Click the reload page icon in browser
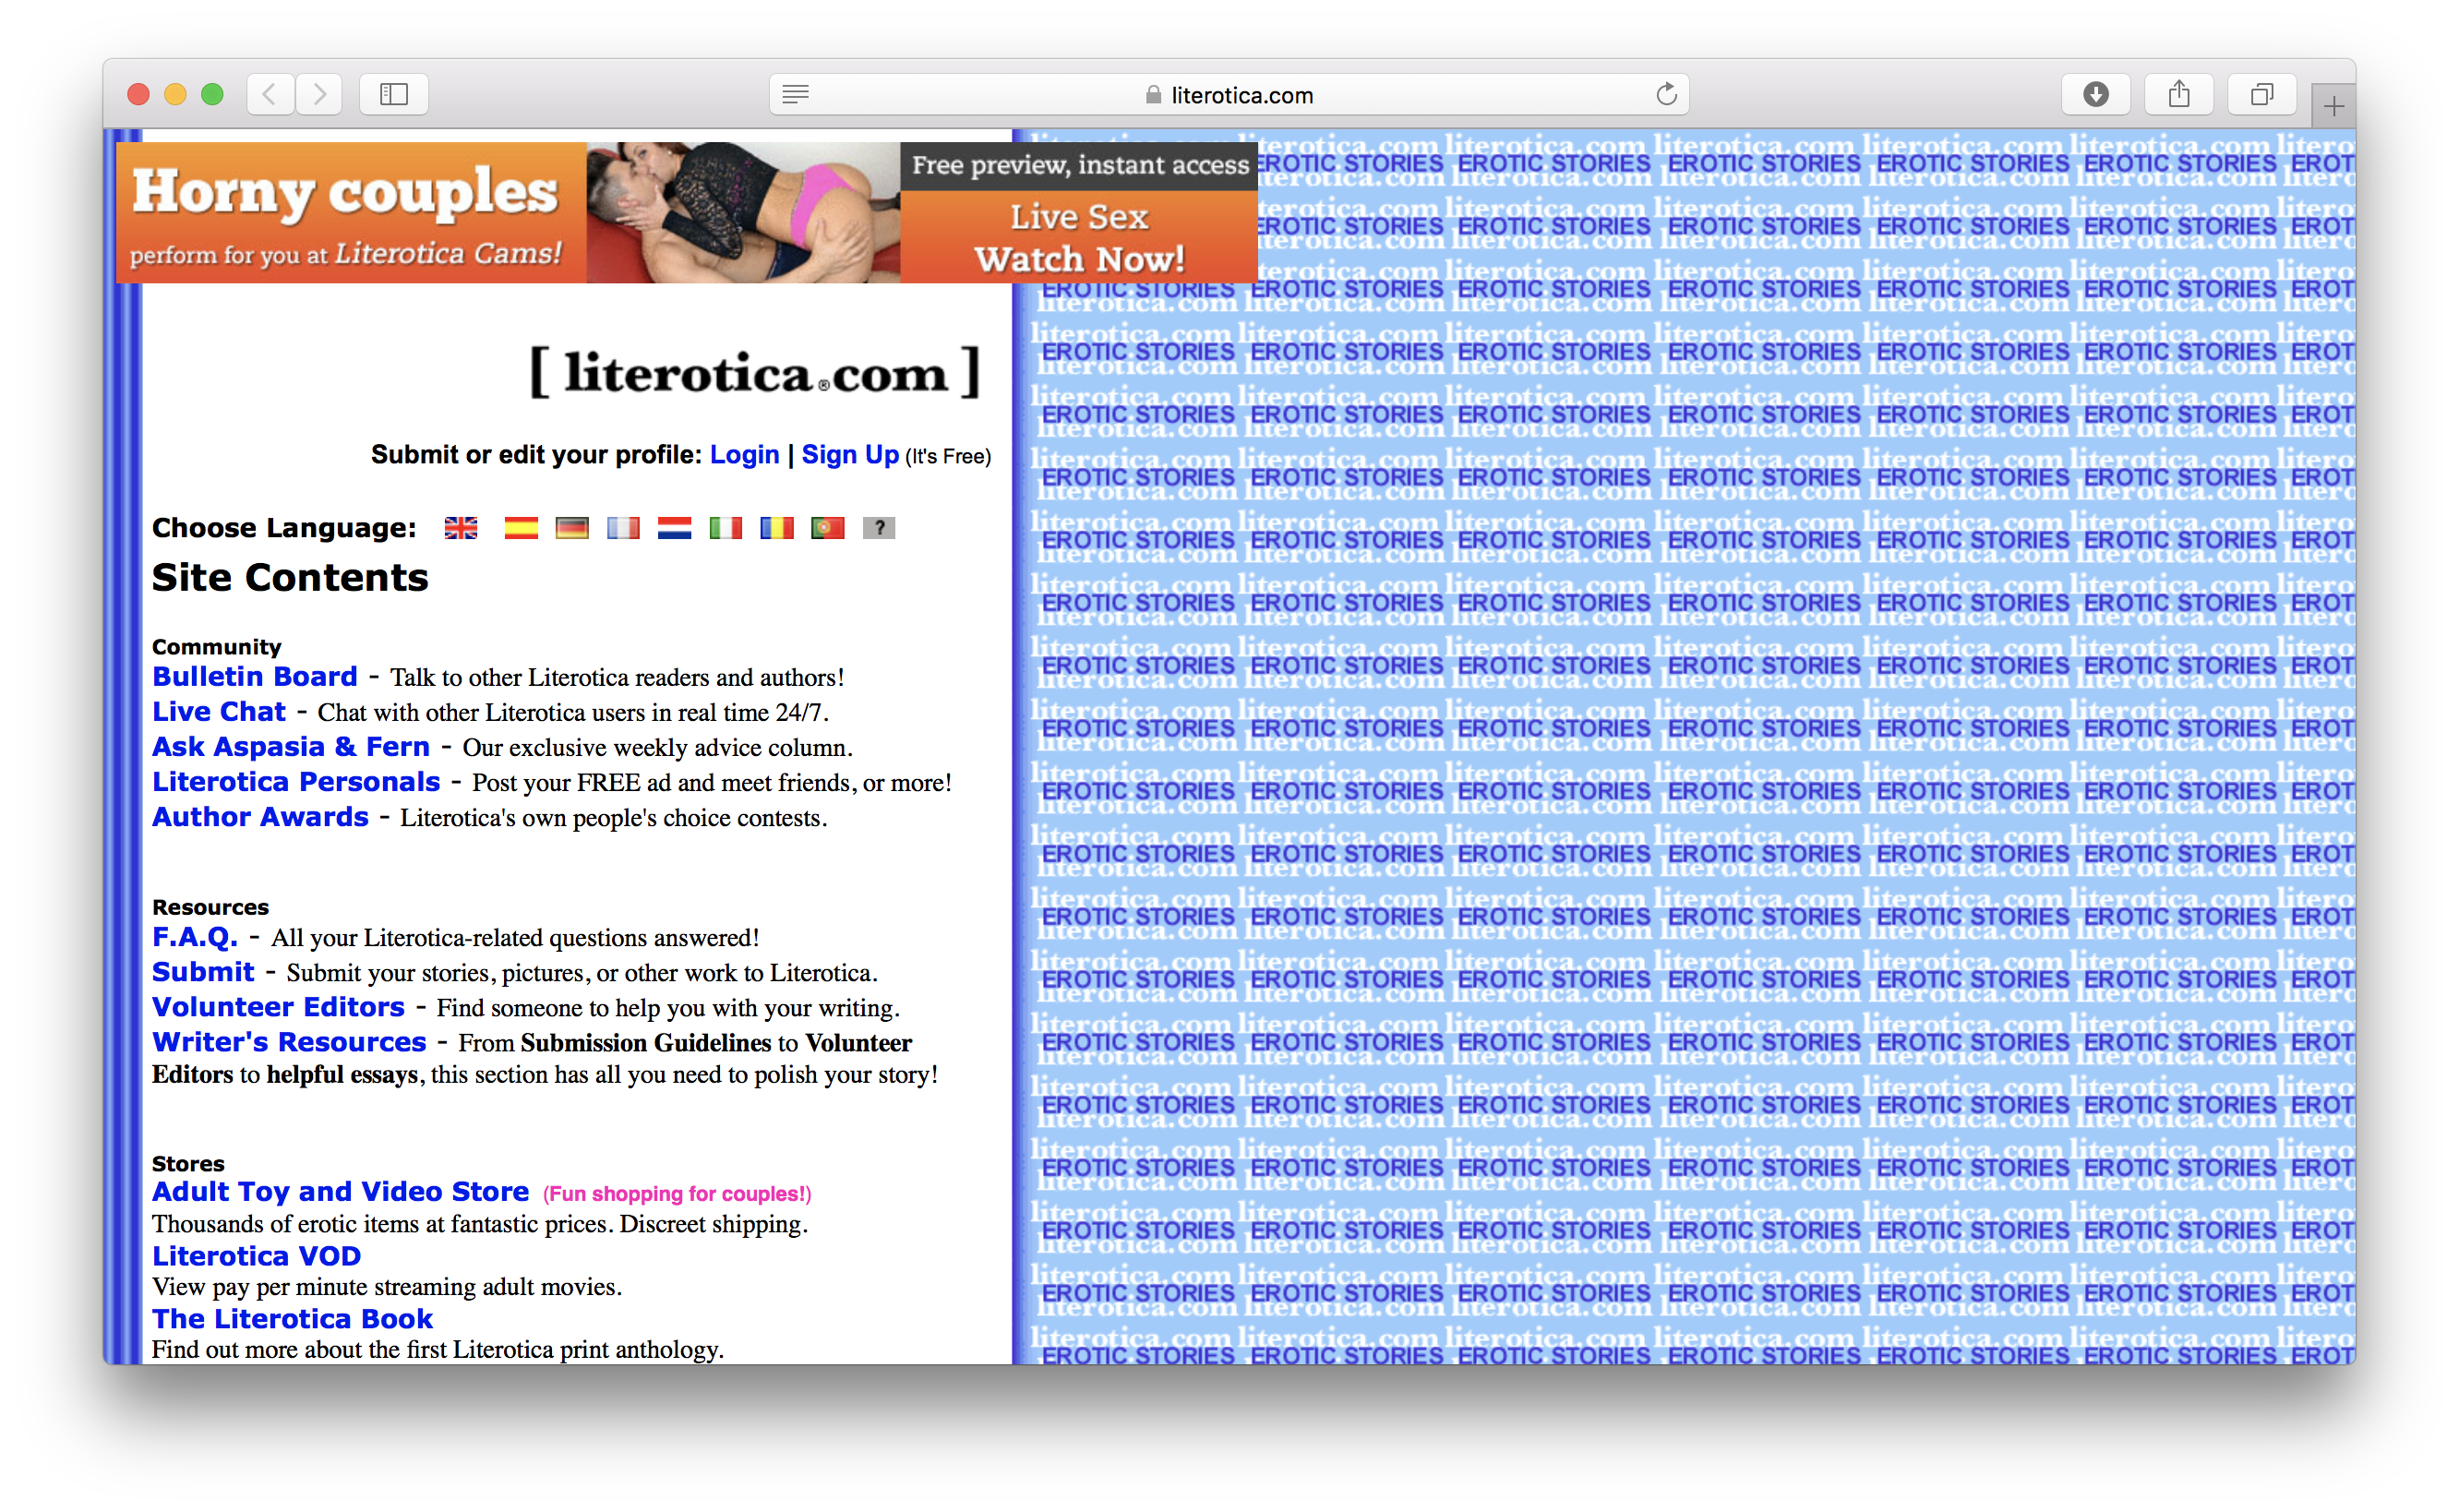Viewport: 2459px width, 1512px height. tap(1669, 93)
